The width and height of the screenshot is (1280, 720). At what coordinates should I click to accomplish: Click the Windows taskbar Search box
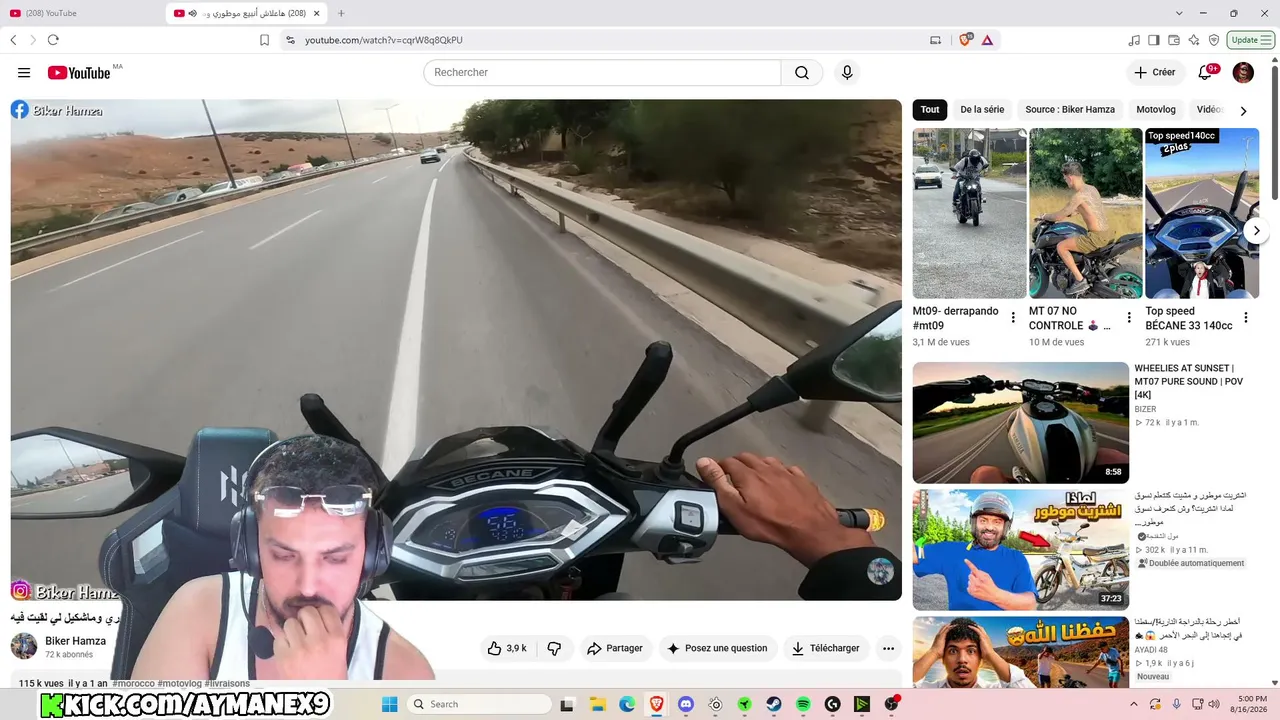[x=480, y=704]
